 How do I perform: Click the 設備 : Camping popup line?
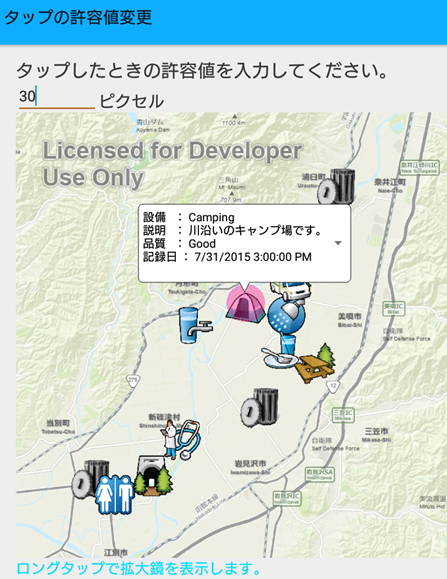pyautogui.click(x=189, y=217)
